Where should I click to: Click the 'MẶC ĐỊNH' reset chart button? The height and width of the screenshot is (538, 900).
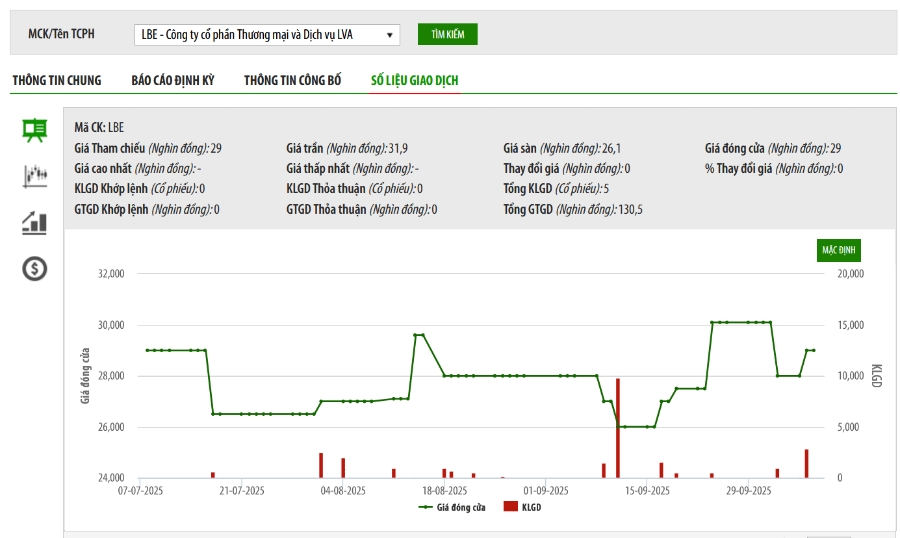pos(838,249)
